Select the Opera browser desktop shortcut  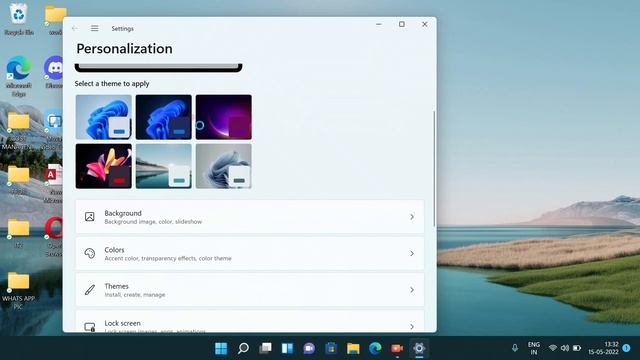[54, 237]
